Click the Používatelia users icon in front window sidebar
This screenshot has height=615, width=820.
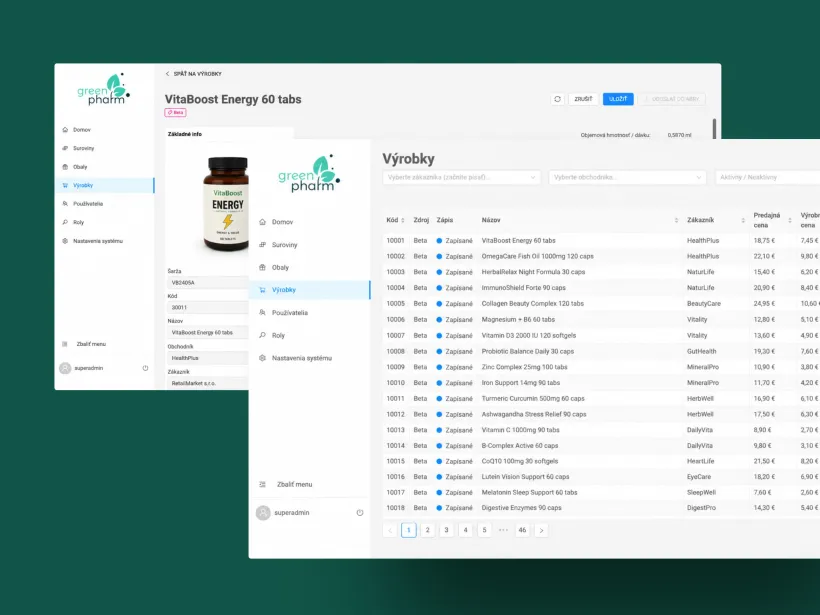pyautogui.click(x=263, y=313)
